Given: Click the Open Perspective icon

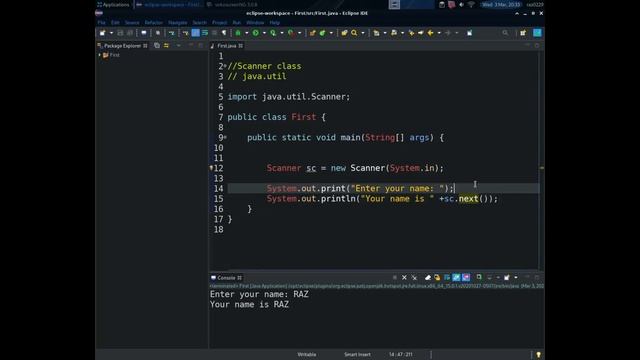Looking at the screenshot, I should (x=523, y=33).
